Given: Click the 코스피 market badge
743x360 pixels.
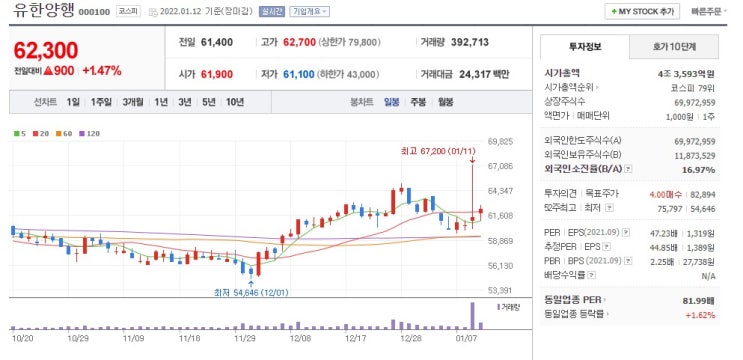Looking at the screenshot, I should pyautogui.click(x=128, y=11).
